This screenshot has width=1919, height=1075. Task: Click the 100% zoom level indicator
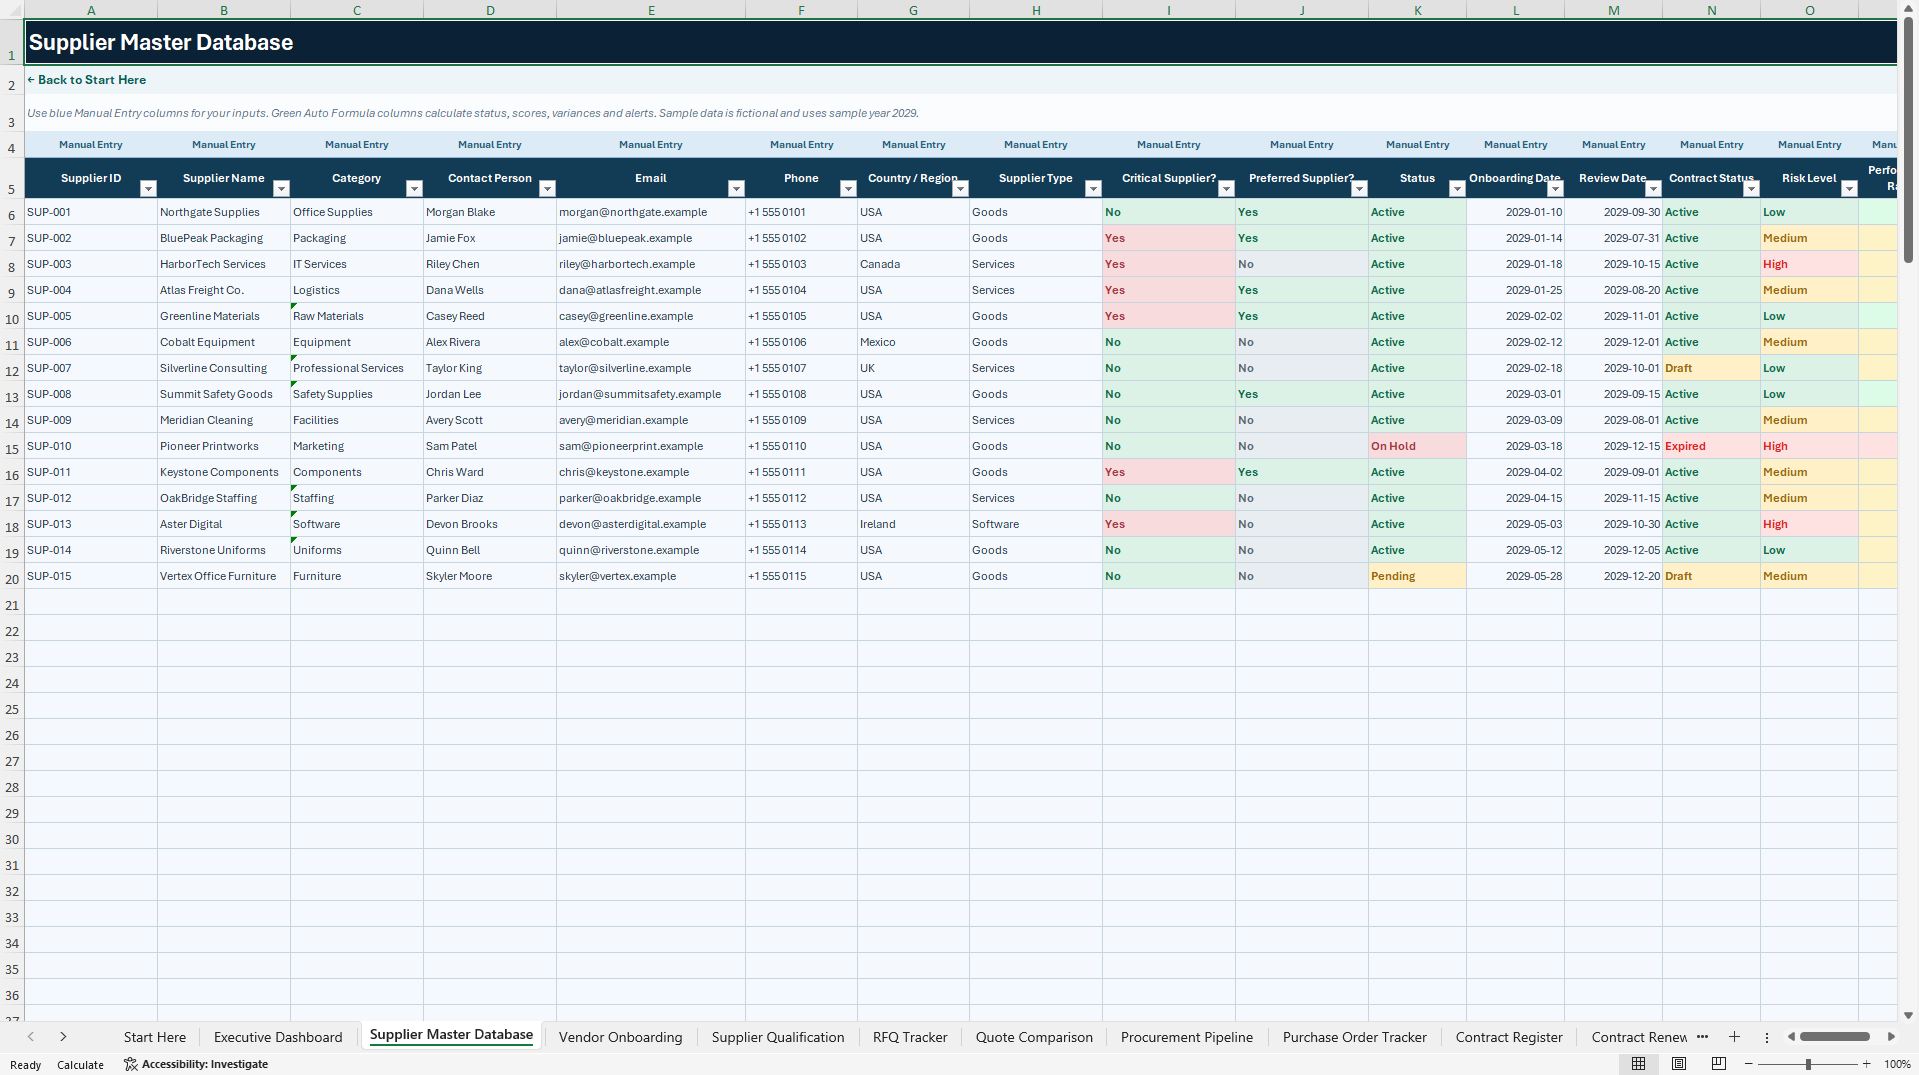click(x=1897, y=1064)
